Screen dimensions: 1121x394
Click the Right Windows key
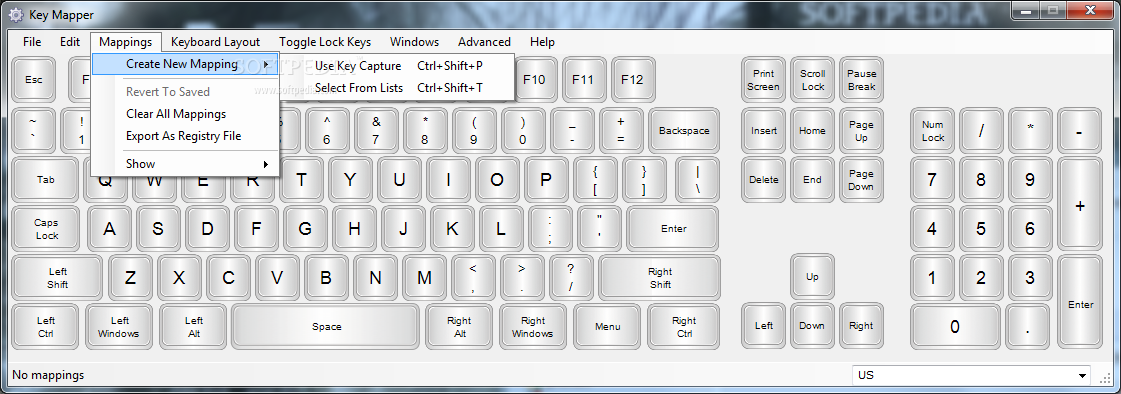[533, 327]
